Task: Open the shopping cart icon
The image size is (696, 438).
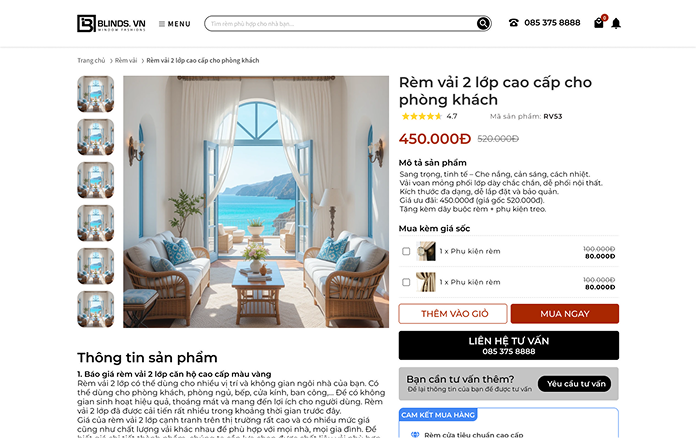Action: (x=599, y=22)
